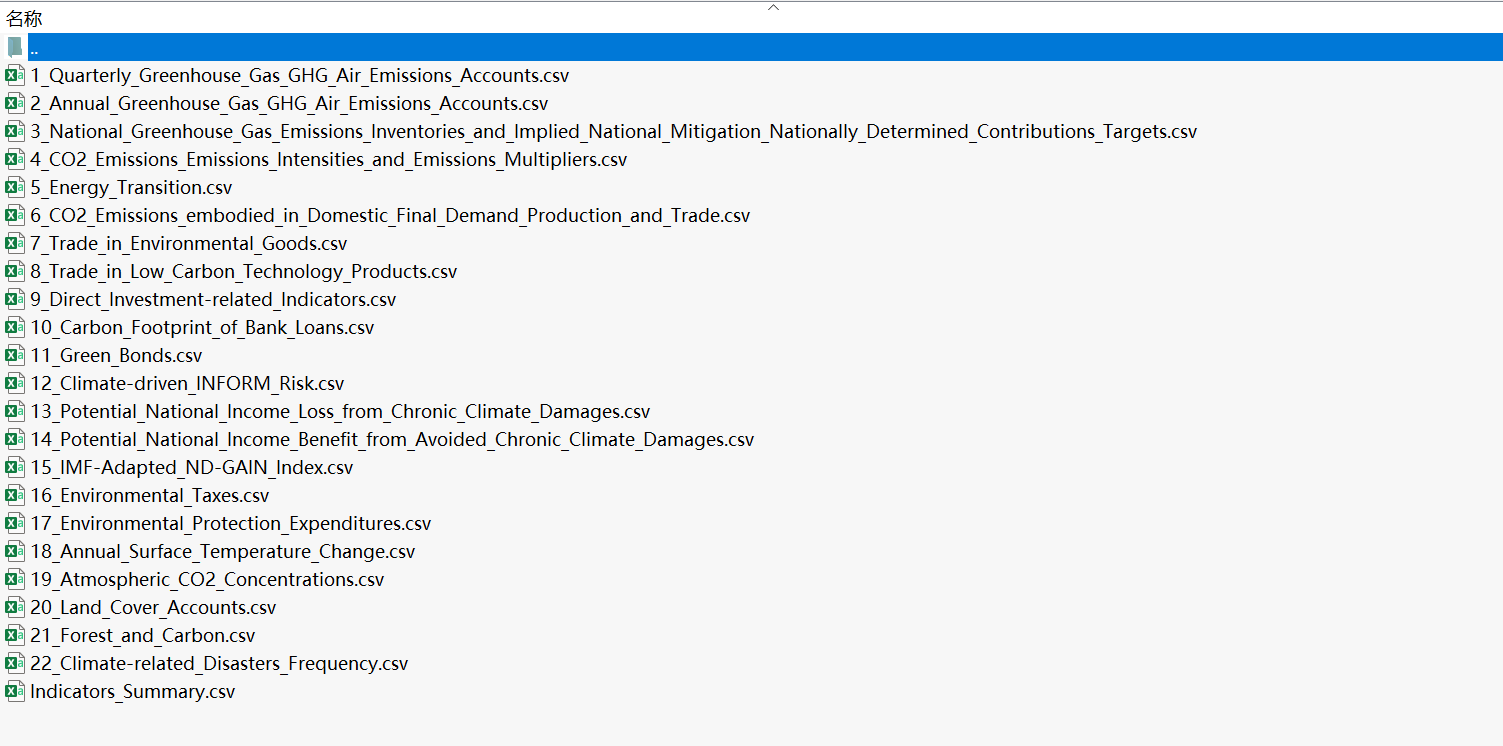Click the Excel icon of 2_Annual_Greenhouse_Gas_GHG_Air_Emissions_Accounts.csv
This screenshot has width=1503, height=746.
15,103
